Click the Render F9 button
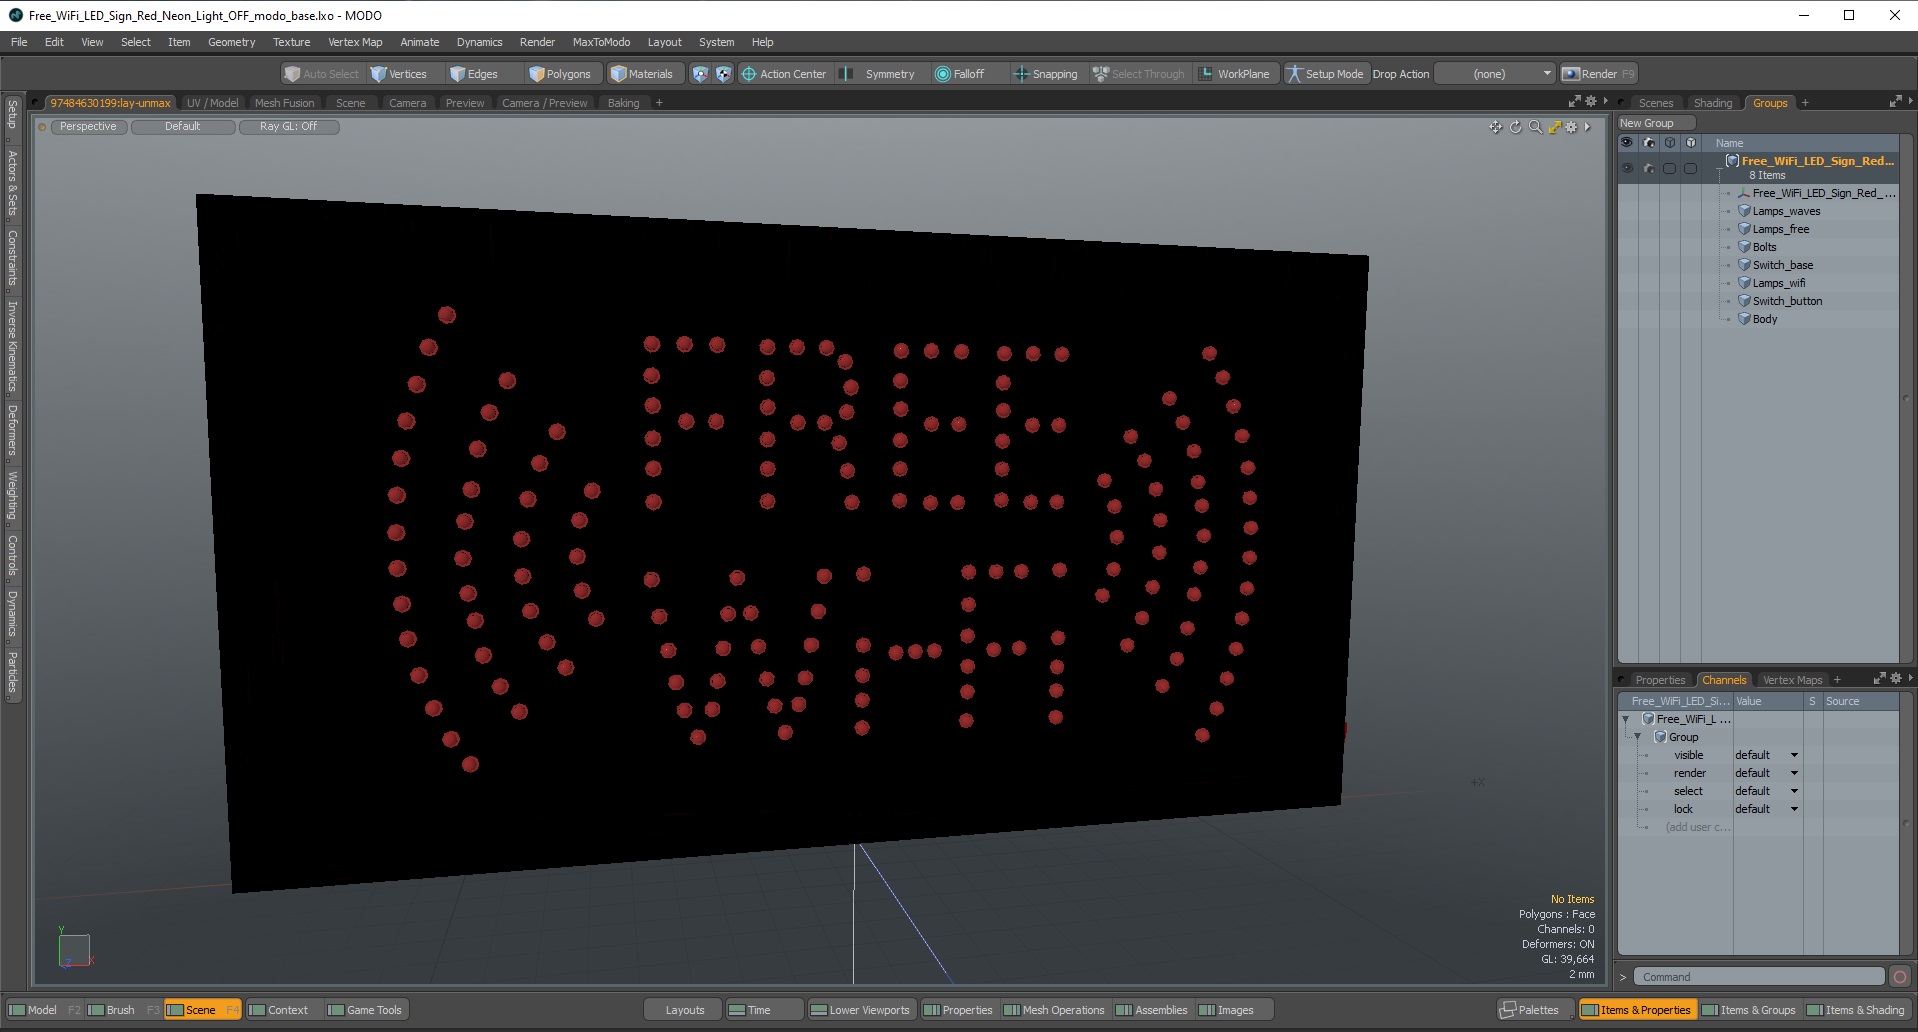 coord(1598,74)
